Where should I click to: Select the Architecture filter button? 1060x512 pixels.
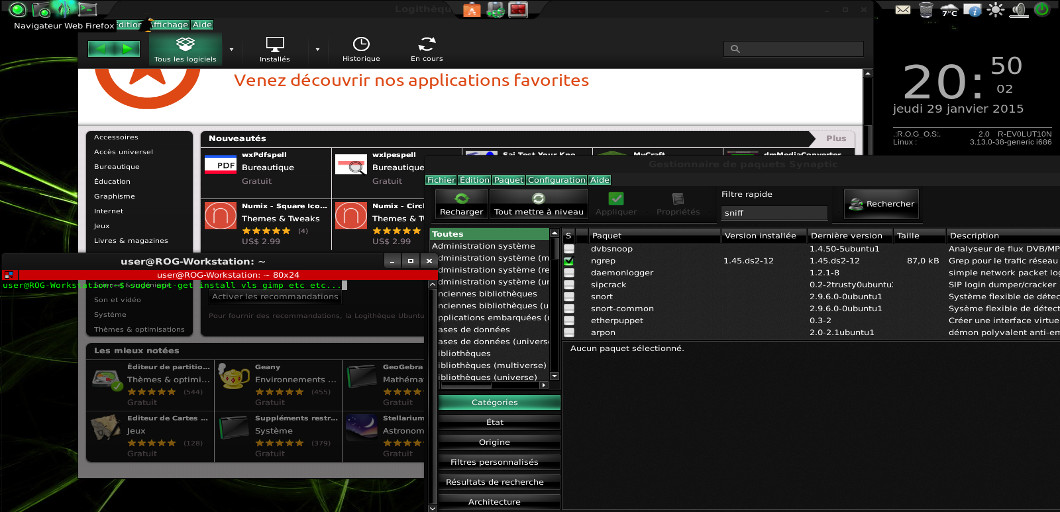point(499,502)
